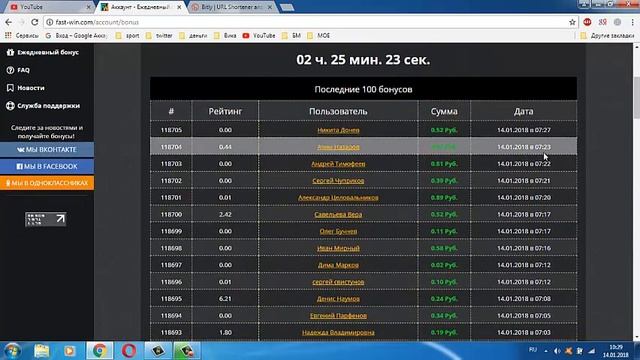640x360 pixels.
Task: Open user Денис Наумов profile
Action: (x=338, y=299)
